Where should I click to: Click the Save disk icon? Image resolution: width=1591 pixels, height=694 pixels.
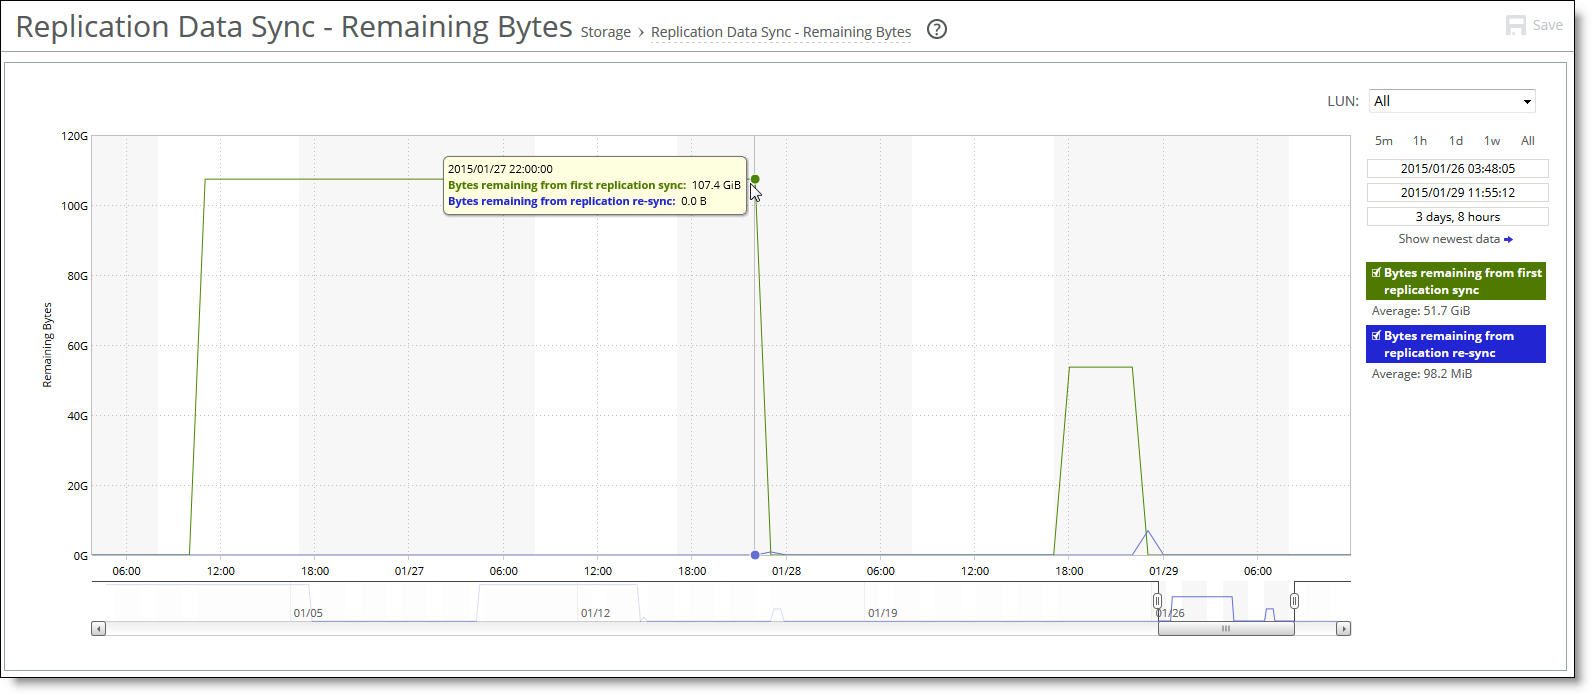(1516, 25)
